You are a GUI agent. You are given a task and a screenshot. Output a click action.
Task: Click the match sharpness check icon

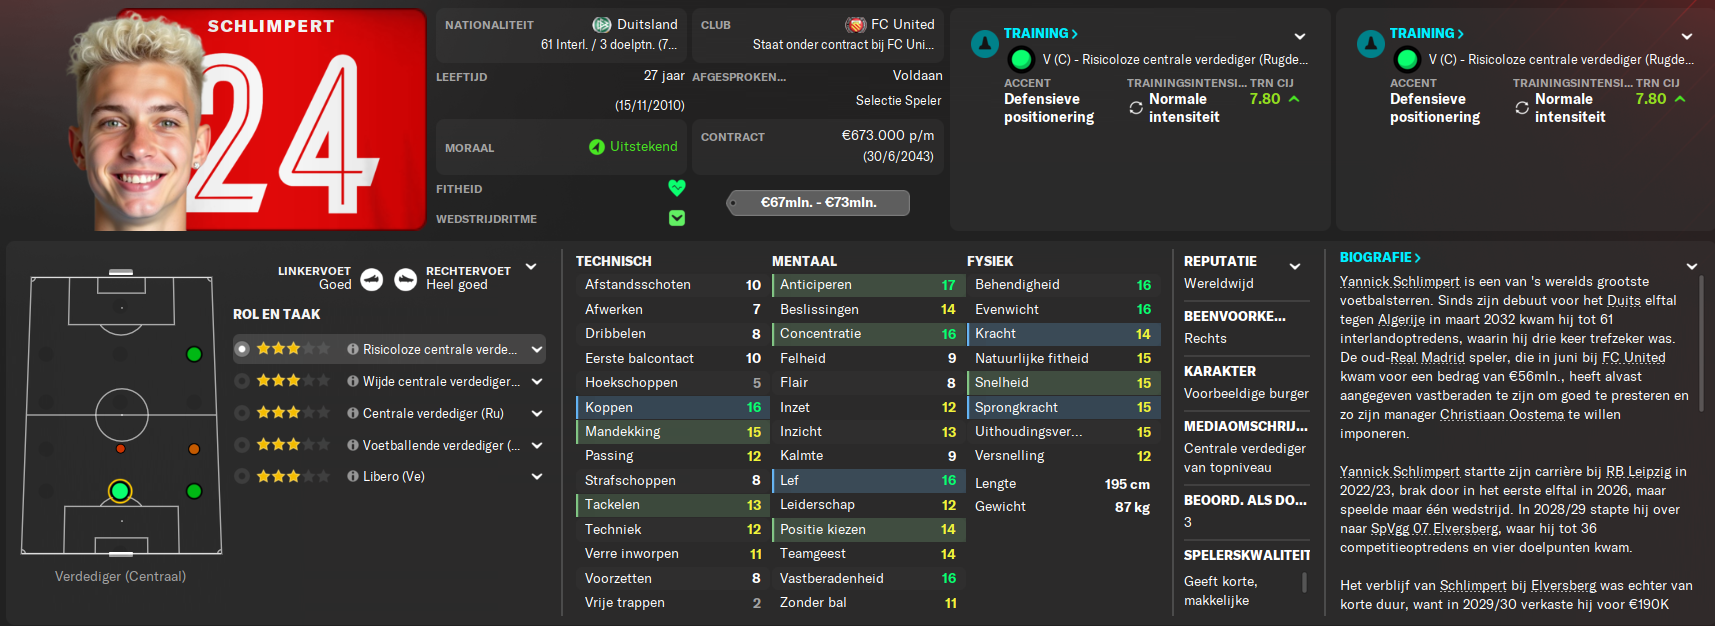(x=677, y=218)
